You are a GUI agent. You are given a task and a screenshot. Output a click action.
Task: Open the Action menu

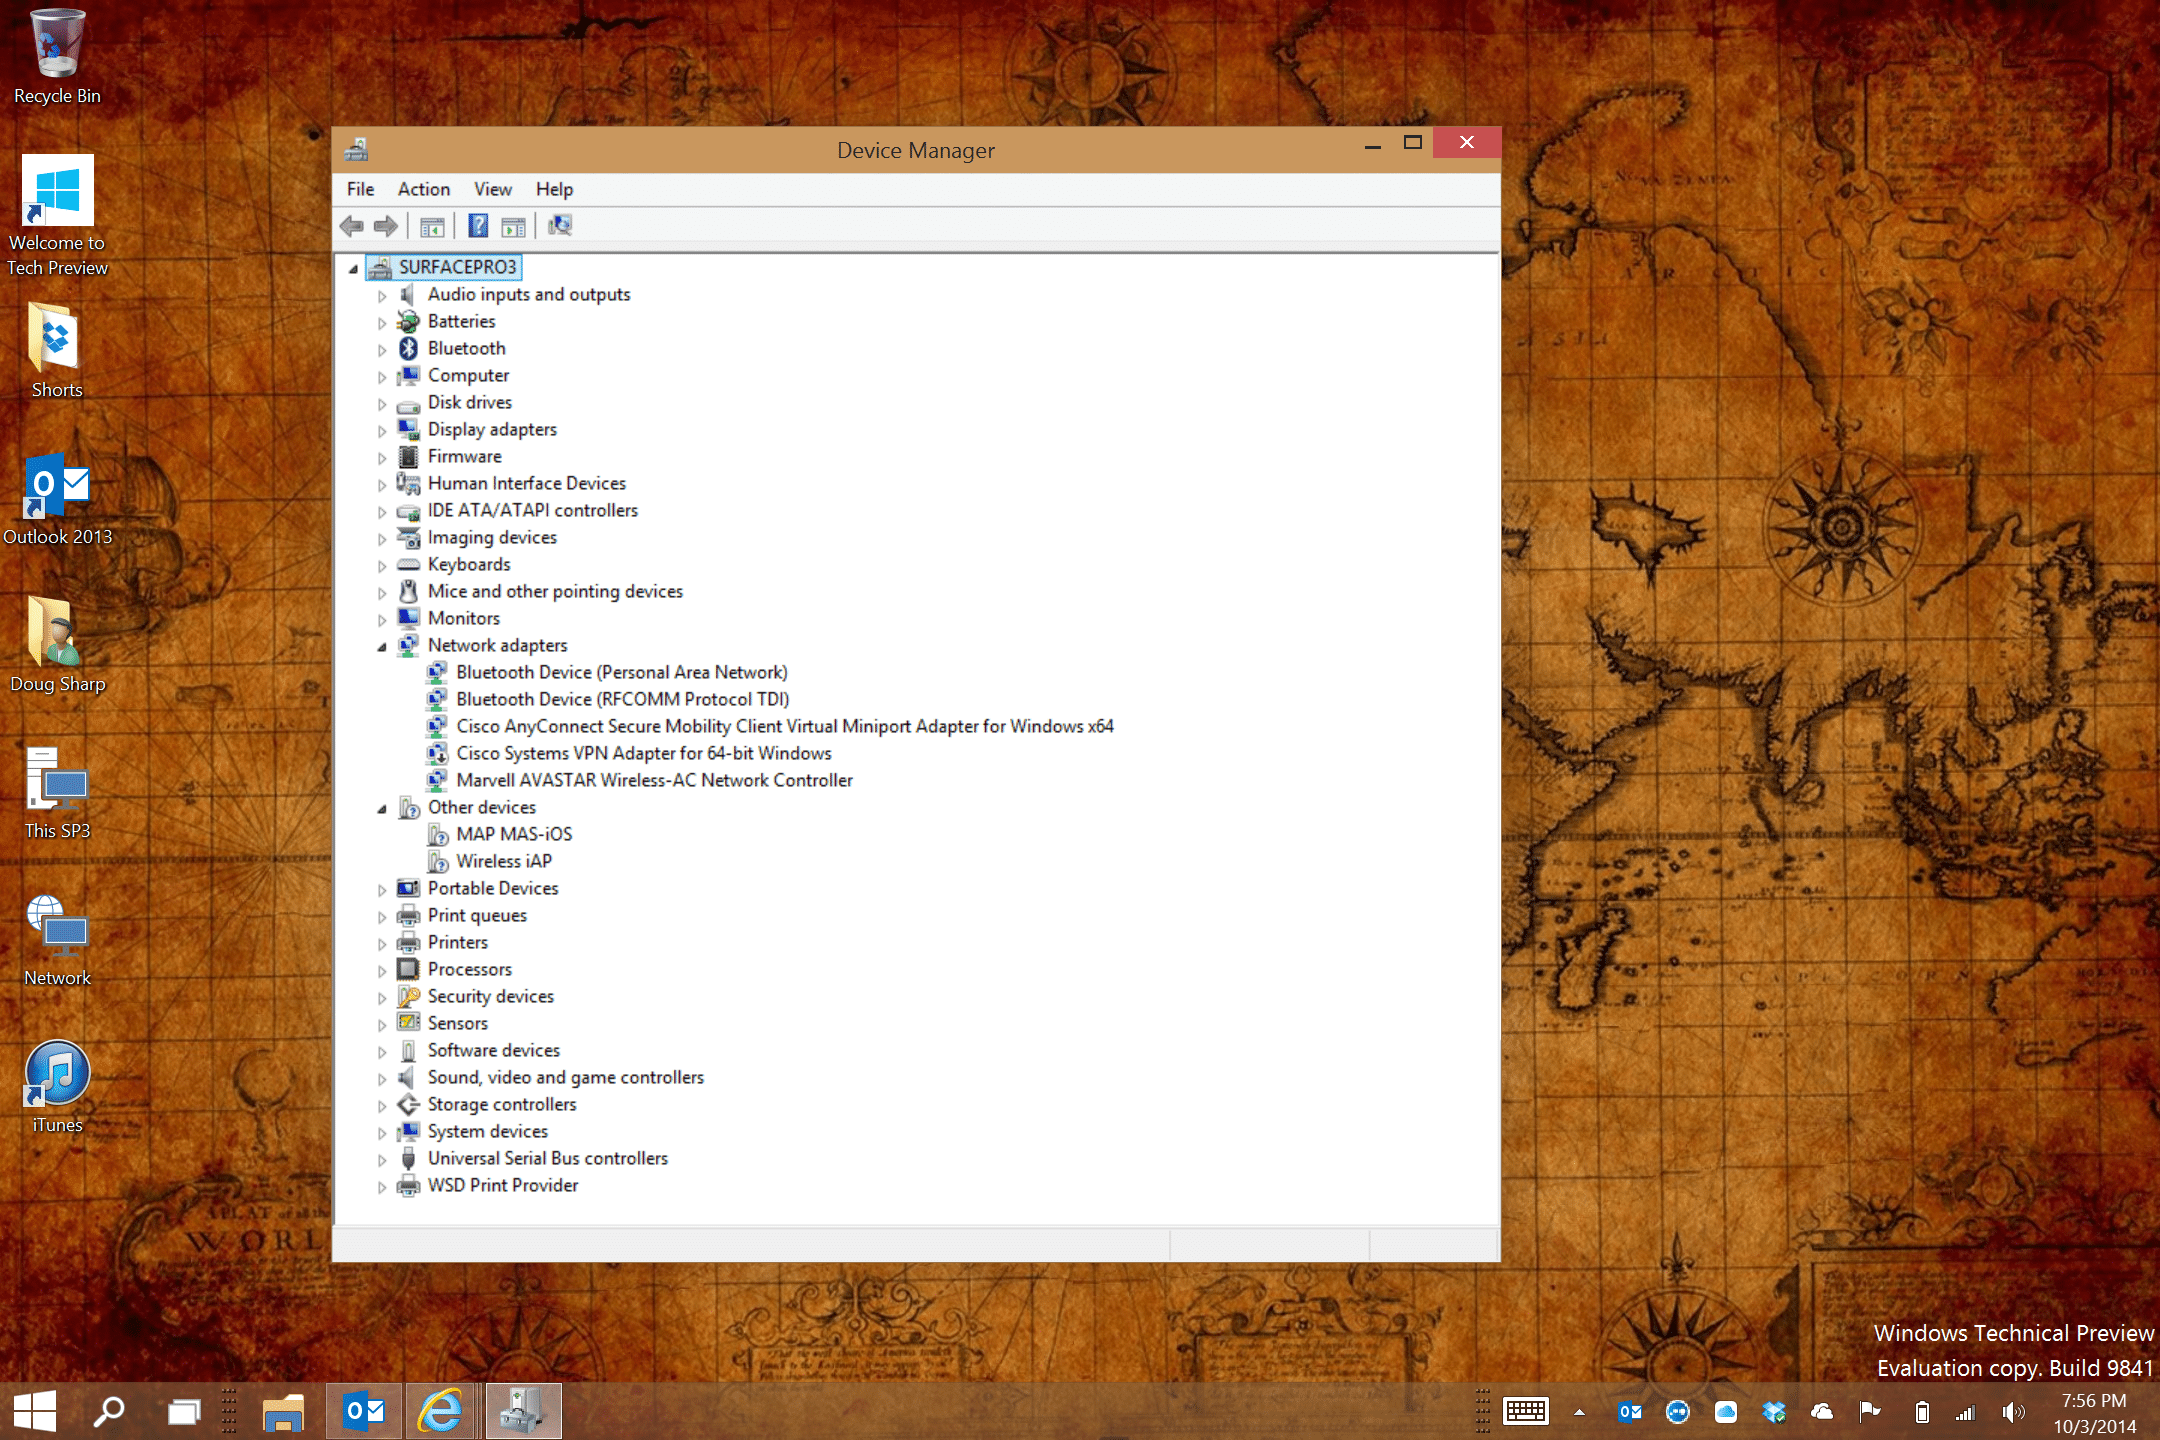click(424, 189)
